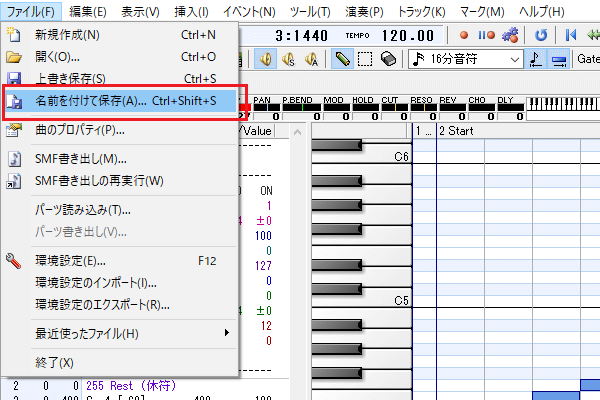Click 環境設定(E) in the File menu
Viewport: 600px width, 400px height.
pyautogui.click(x=71, y=261)
